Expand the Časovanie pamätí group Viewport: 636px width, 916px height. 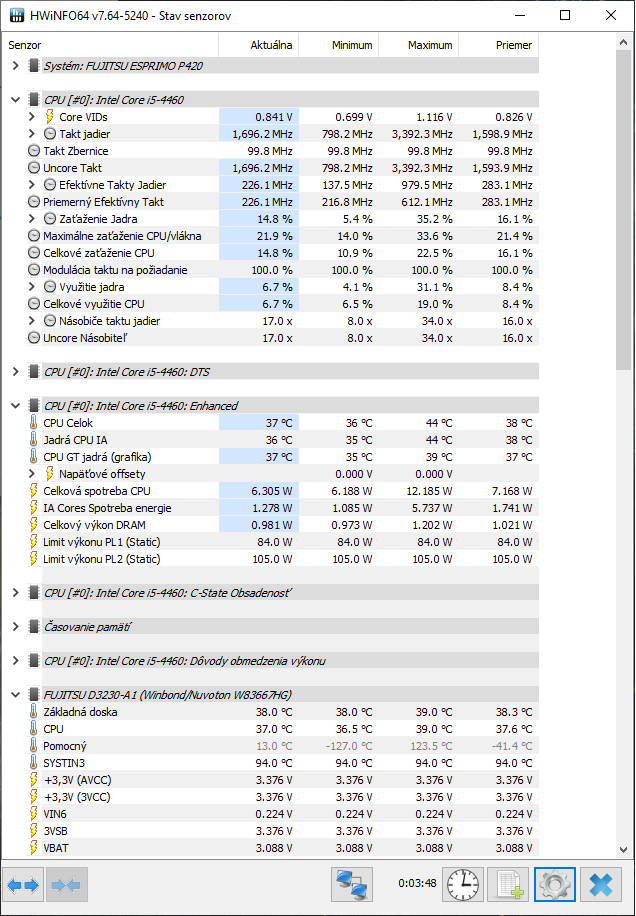pyautogui.click(x=16, y=627)
